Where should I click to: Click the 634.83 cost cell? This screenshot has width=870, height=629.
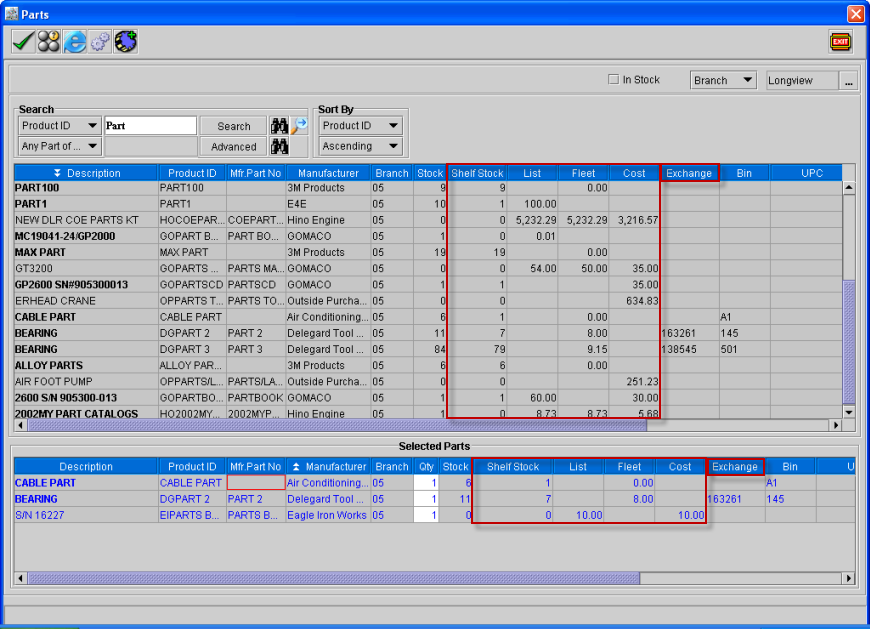pyautogui.click(x=635, y=301)
